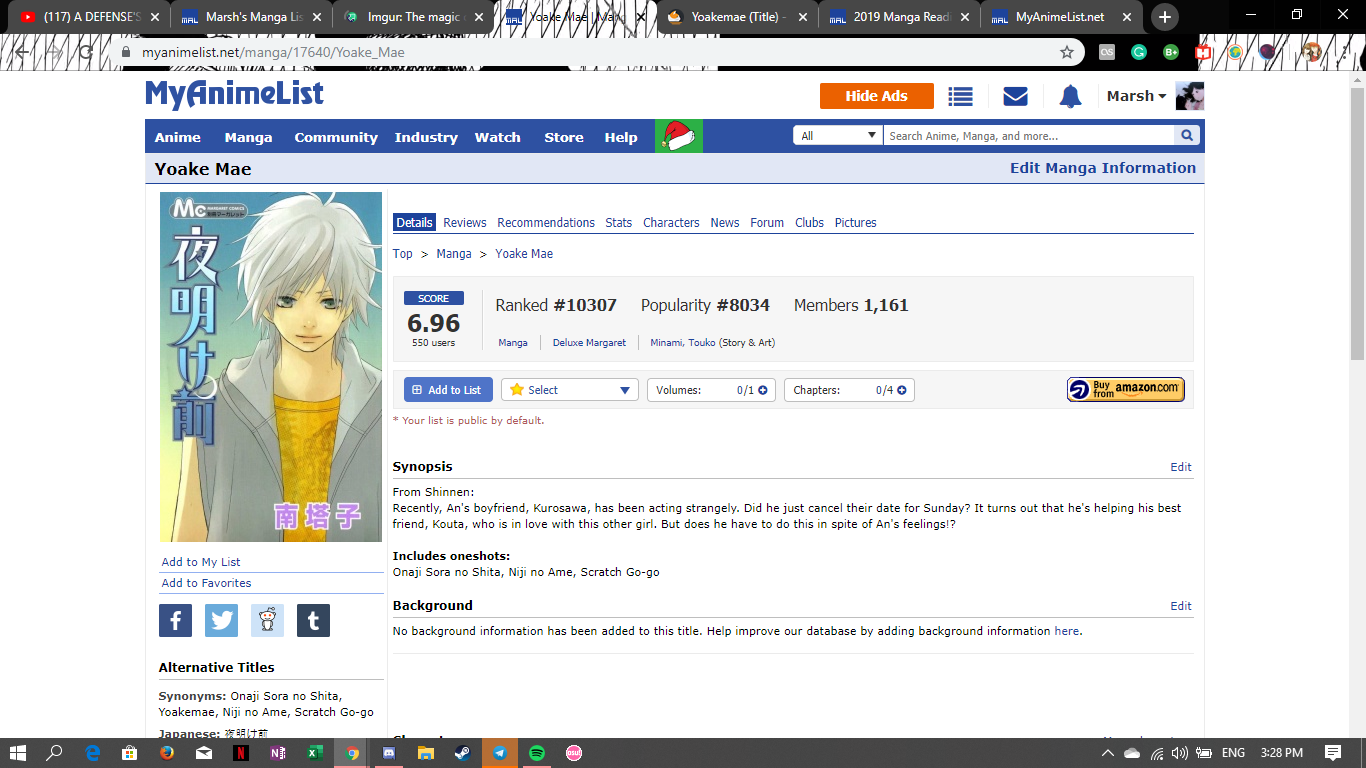
Task: Click Buy from Amazon button
Action: (1126, 390)
